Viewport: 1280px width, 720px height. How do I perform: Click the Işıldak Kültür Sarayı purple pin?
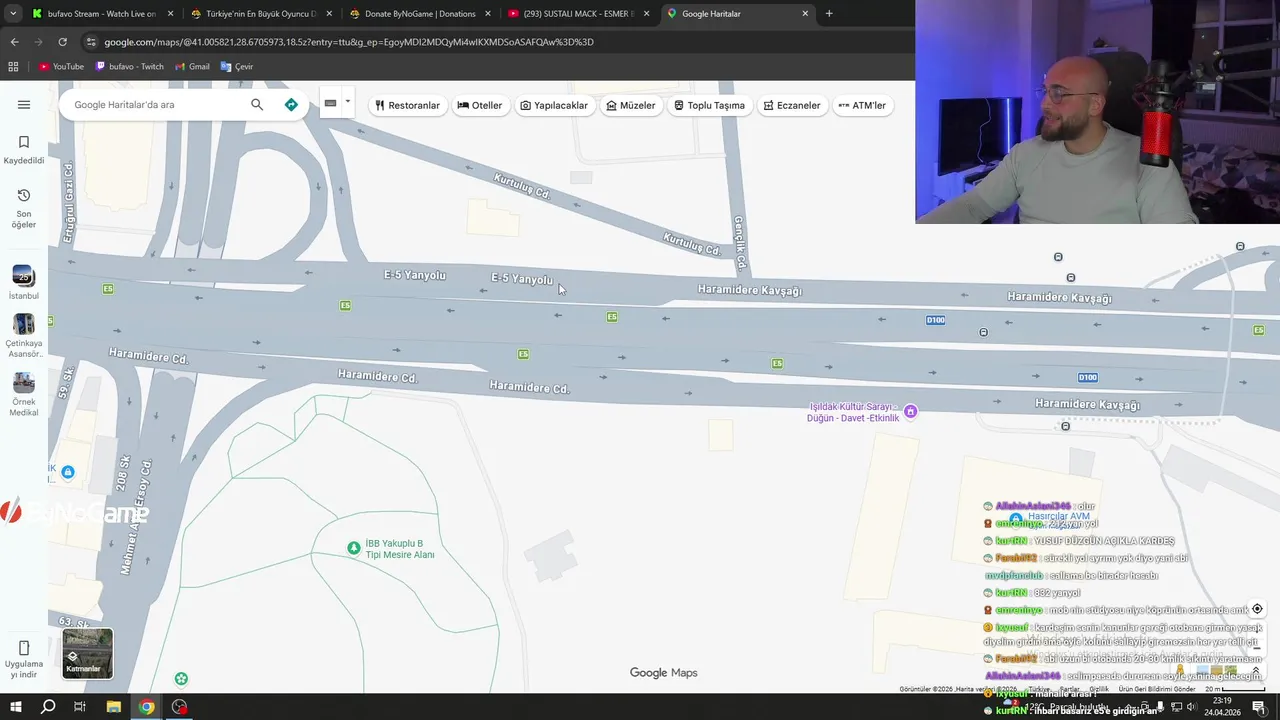point(910,411)
